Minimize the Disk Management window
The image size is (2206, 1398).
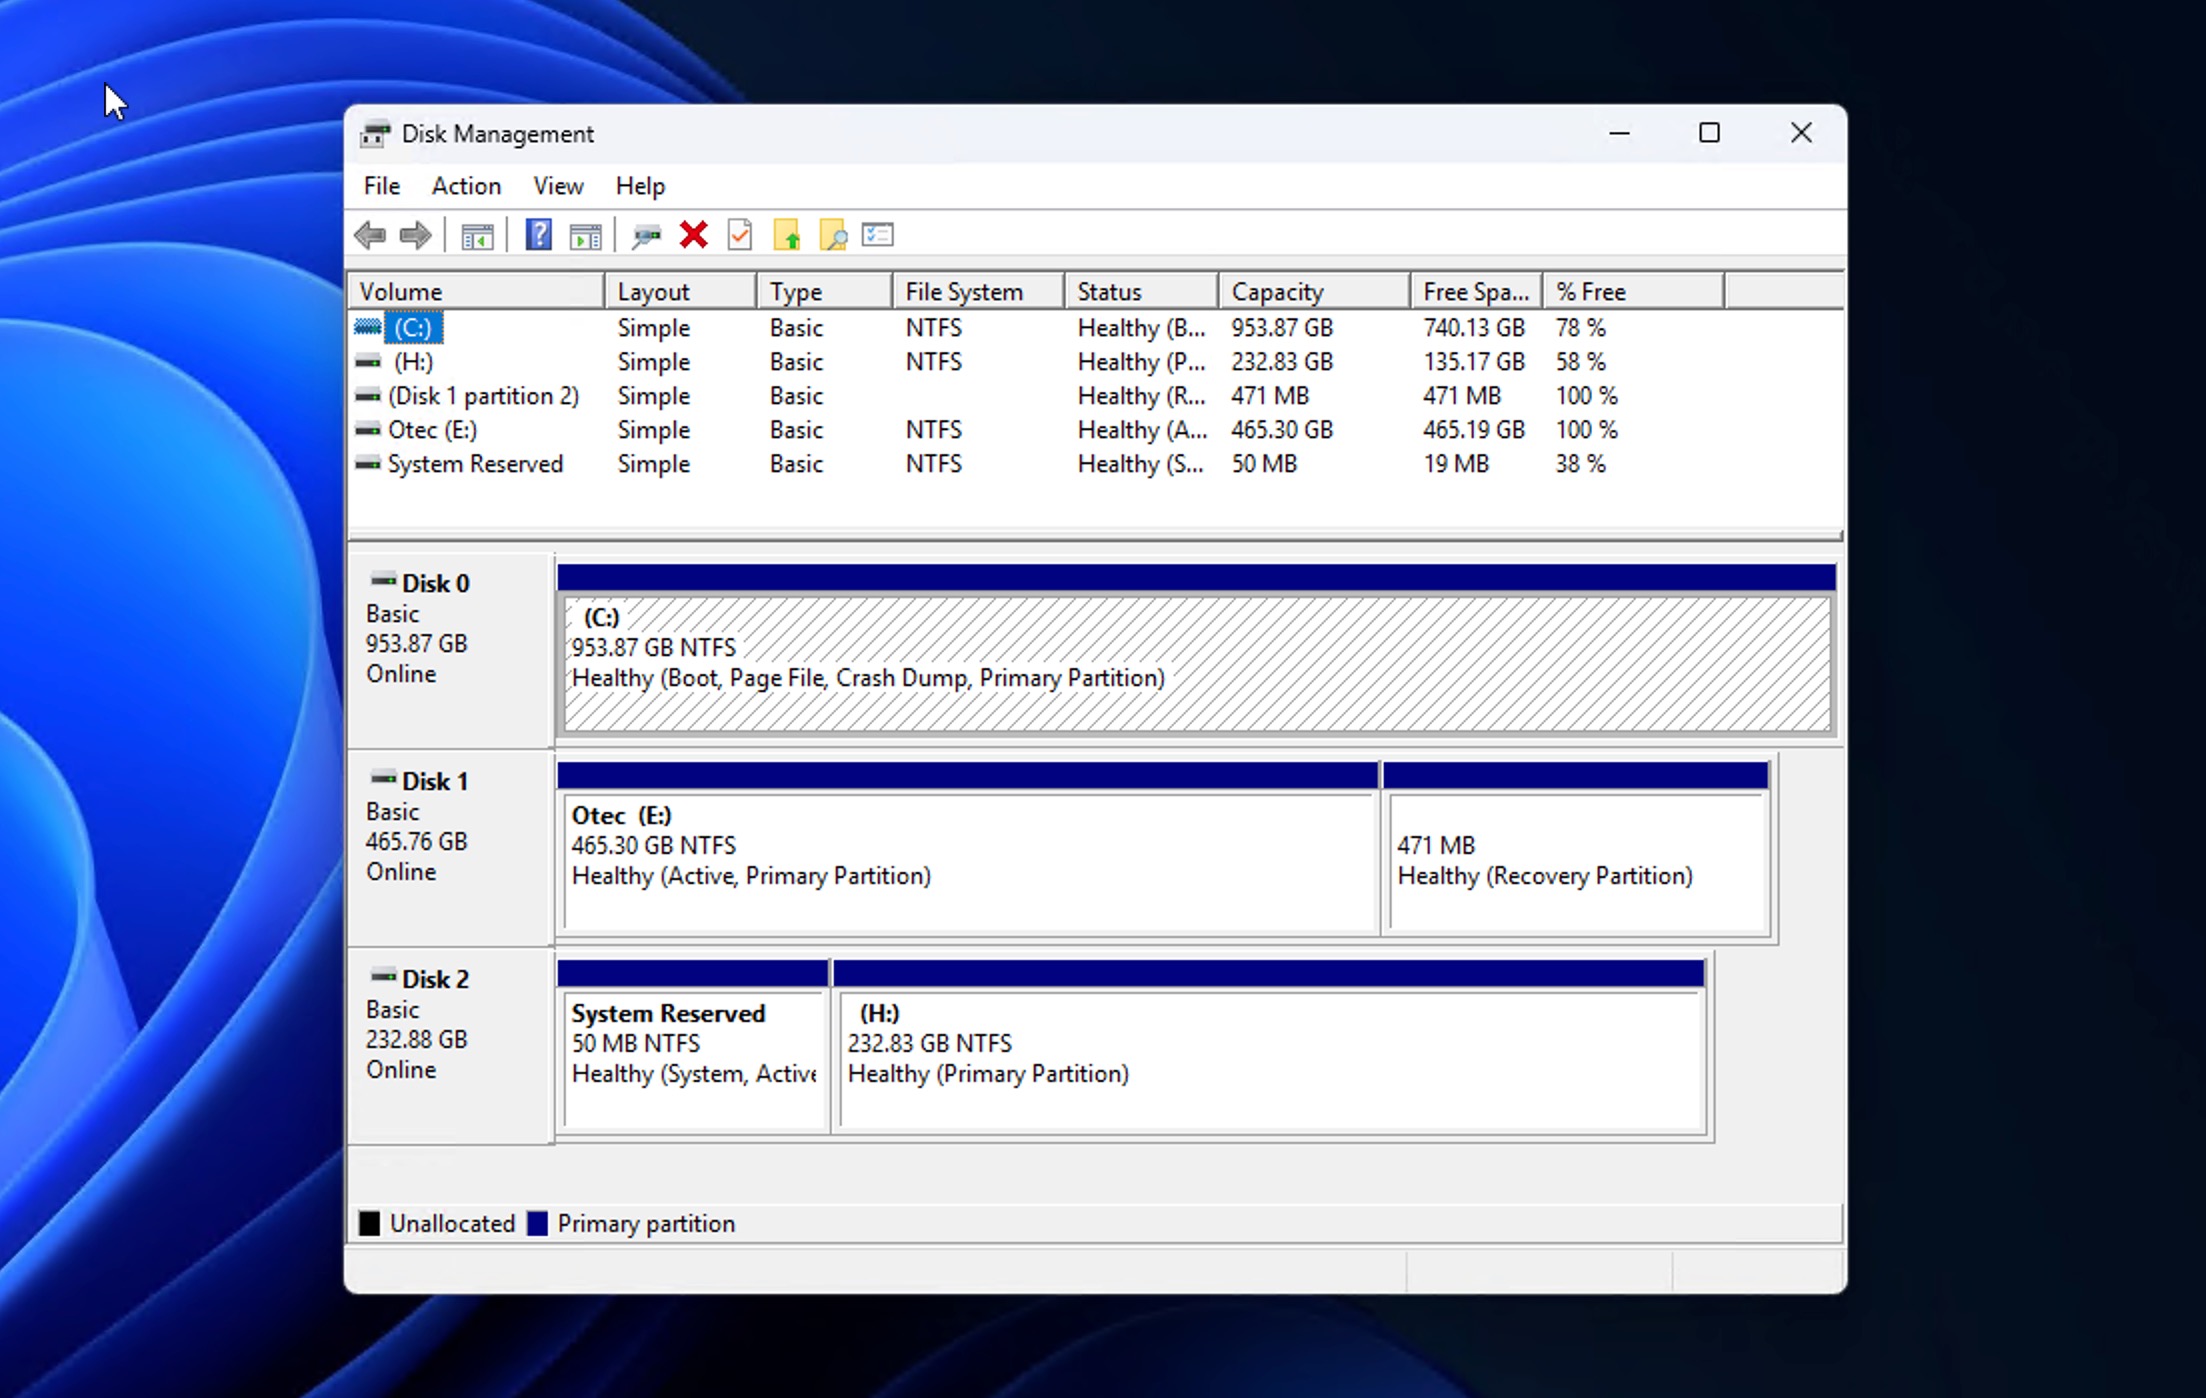pyautogui.click(x=1620, y=133)
